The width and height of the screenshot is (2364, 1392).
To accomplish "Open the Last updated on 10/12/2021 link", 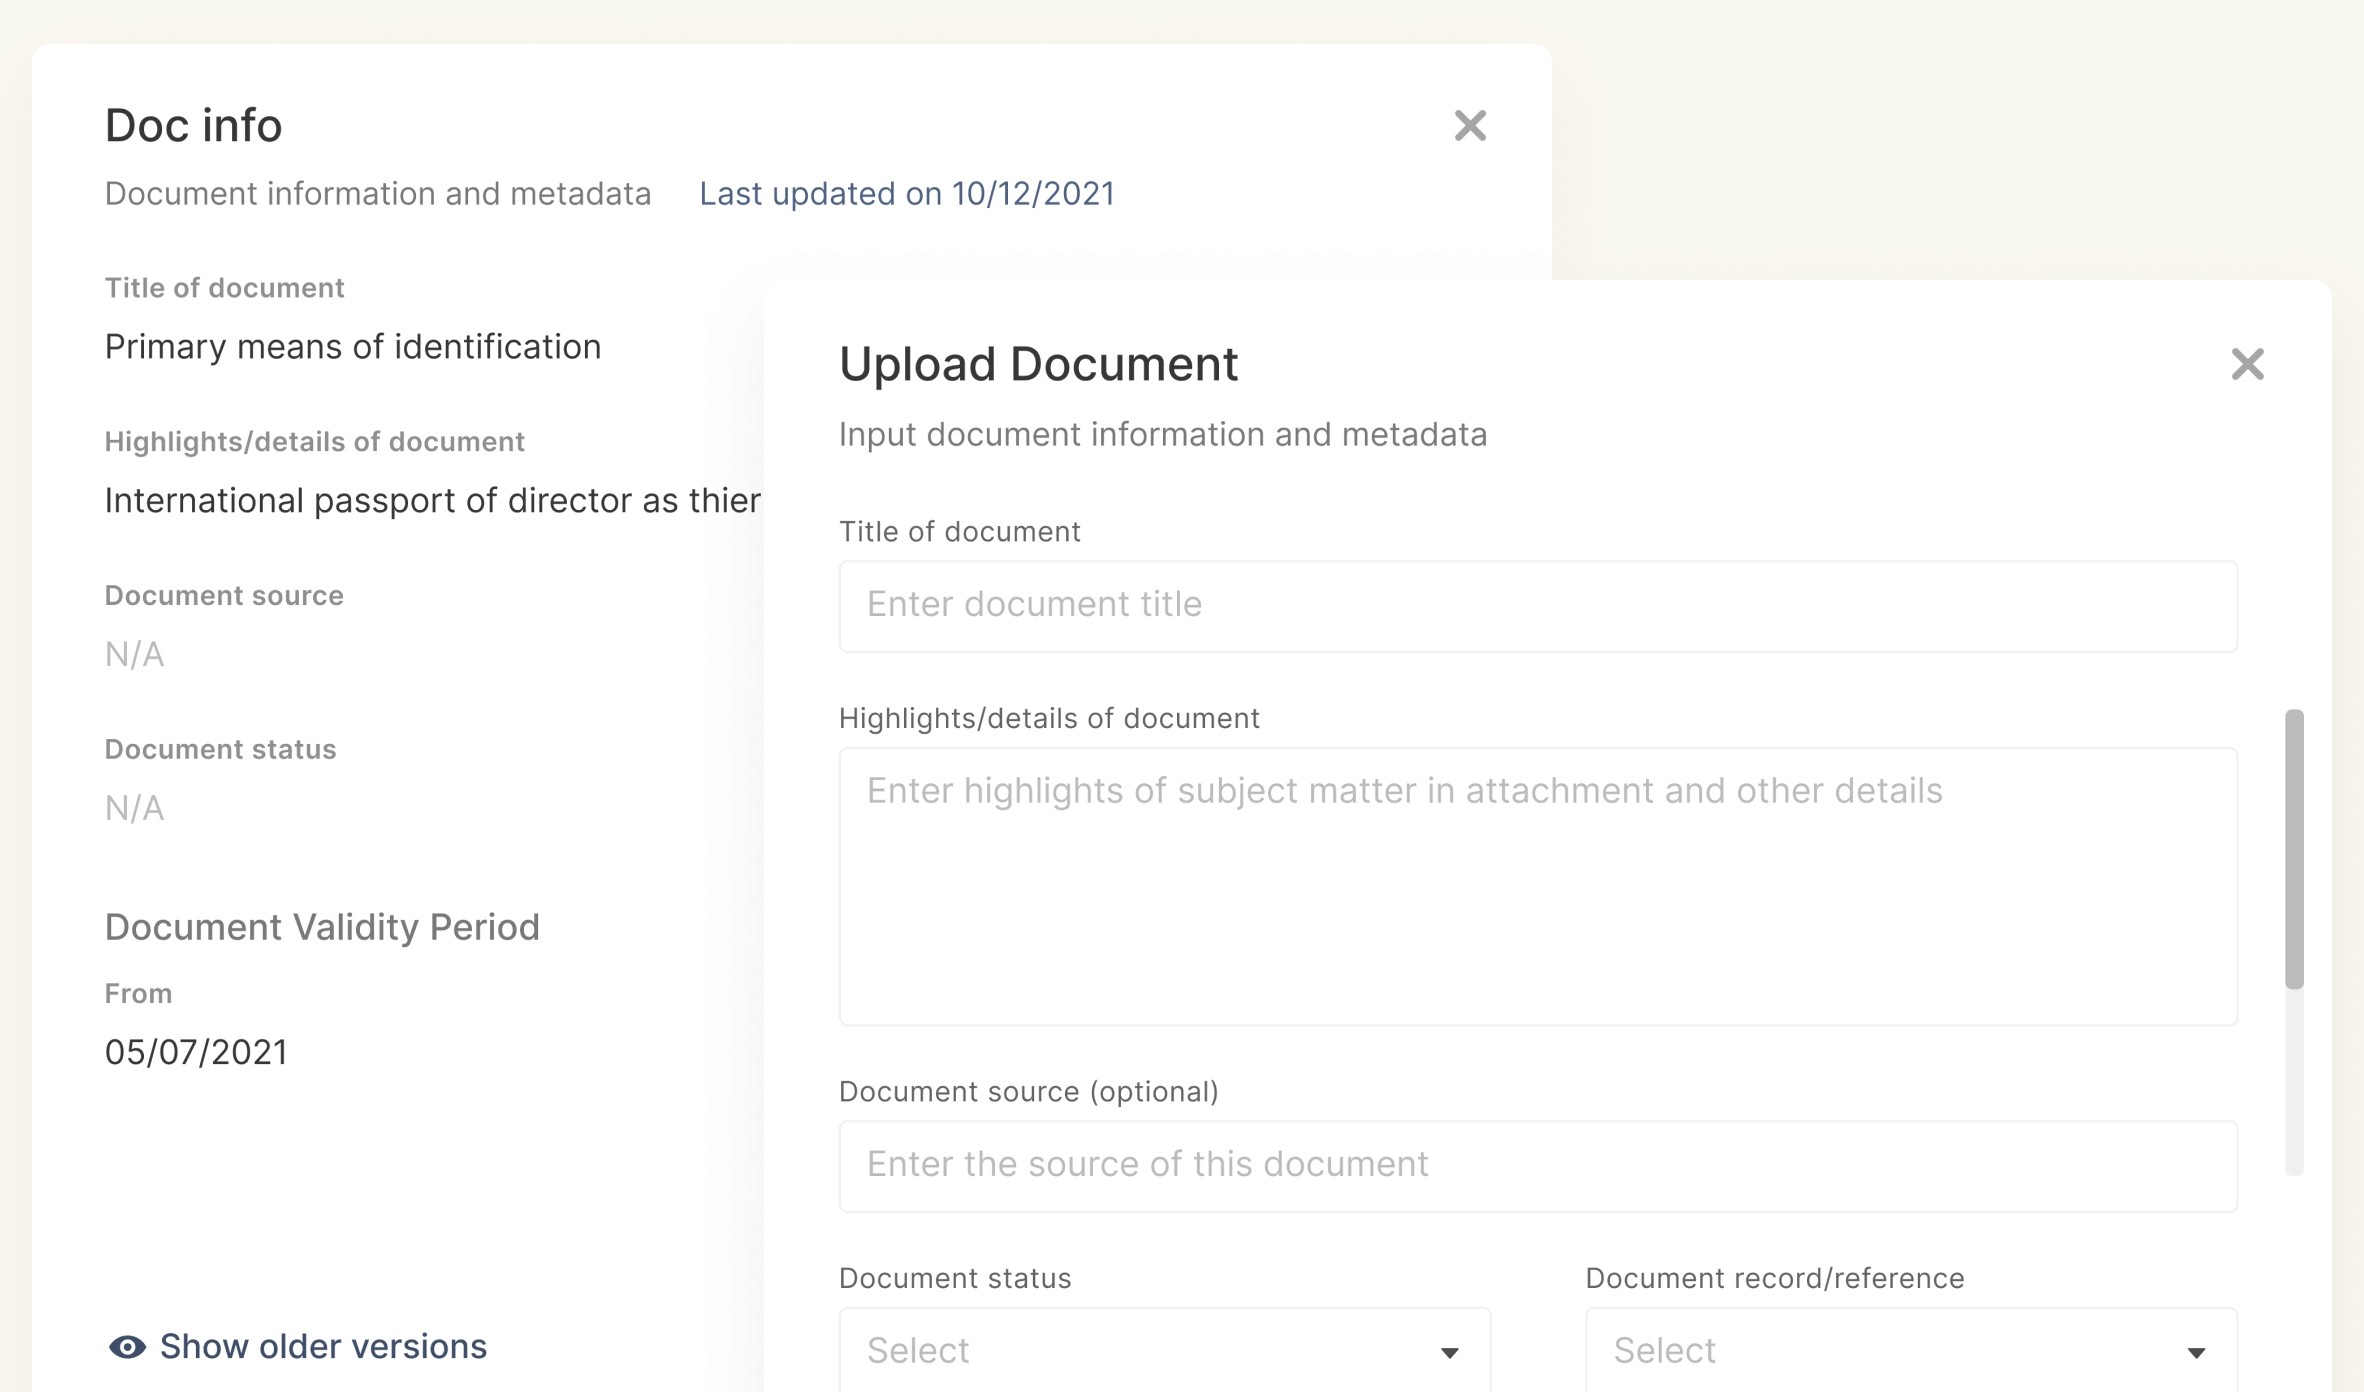I will tap(906, 194).
